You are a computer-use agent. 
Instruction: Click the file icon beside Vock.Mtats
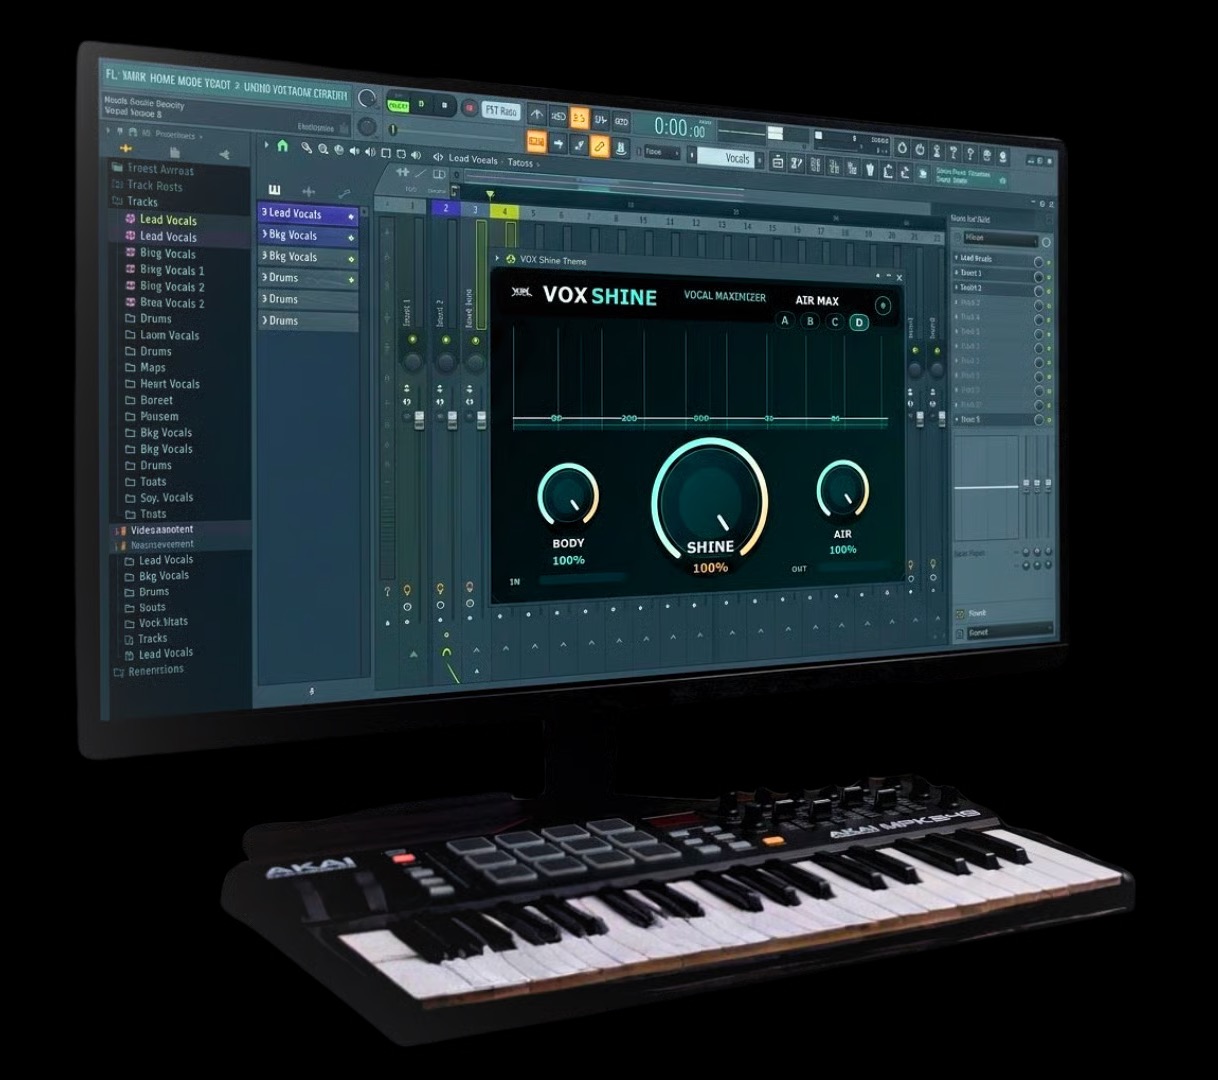(129, 623)
